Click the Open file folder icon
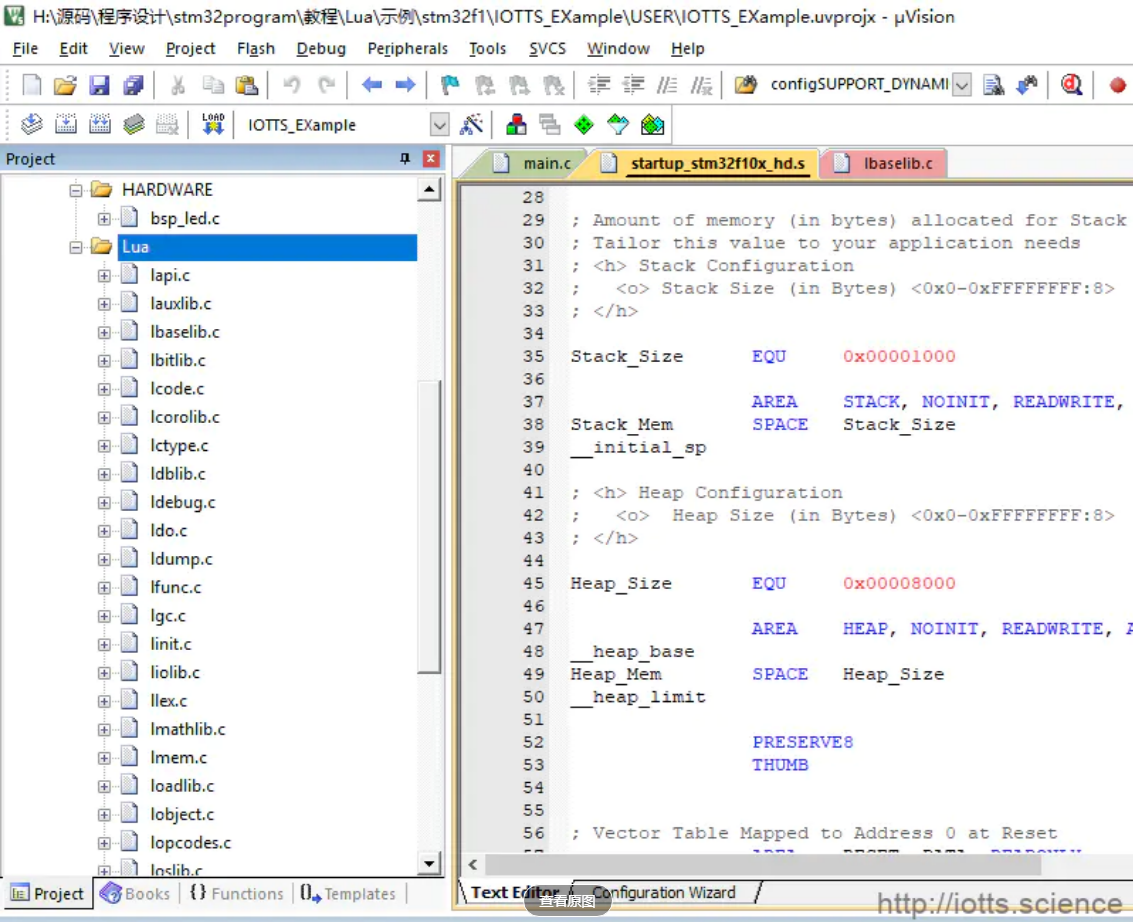The width and height of the screenshot is (1133, 922). coord(65,85)
